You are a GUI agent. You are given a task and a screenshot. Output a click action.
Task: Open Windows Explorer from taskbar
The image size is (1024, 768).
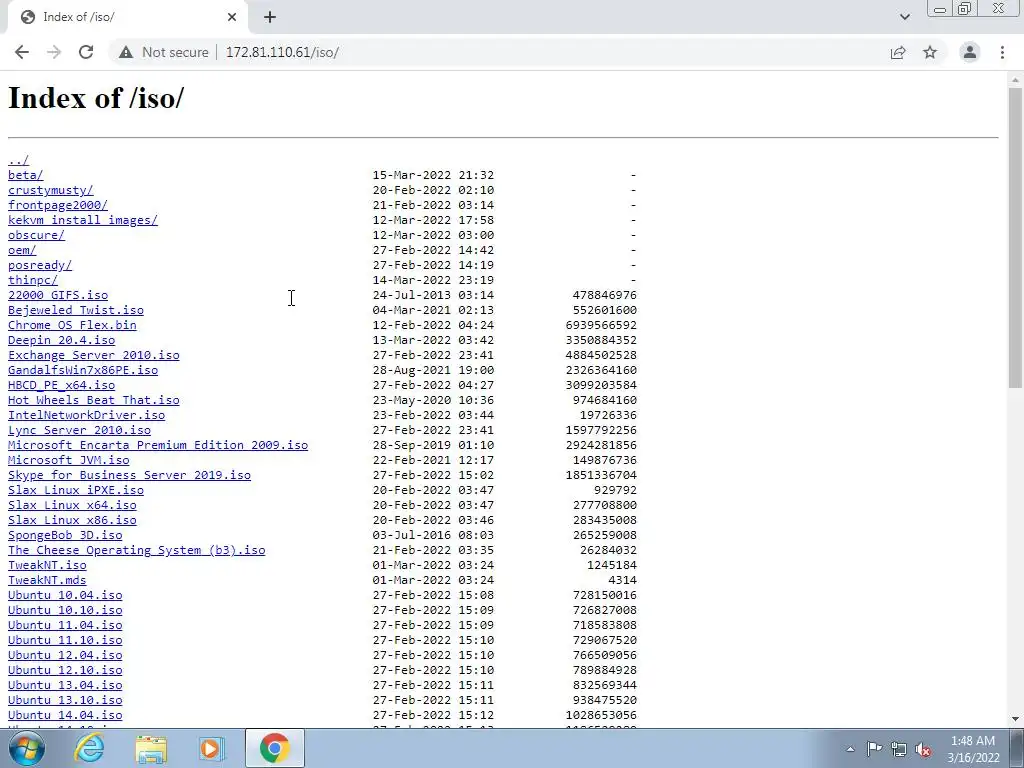151,748
